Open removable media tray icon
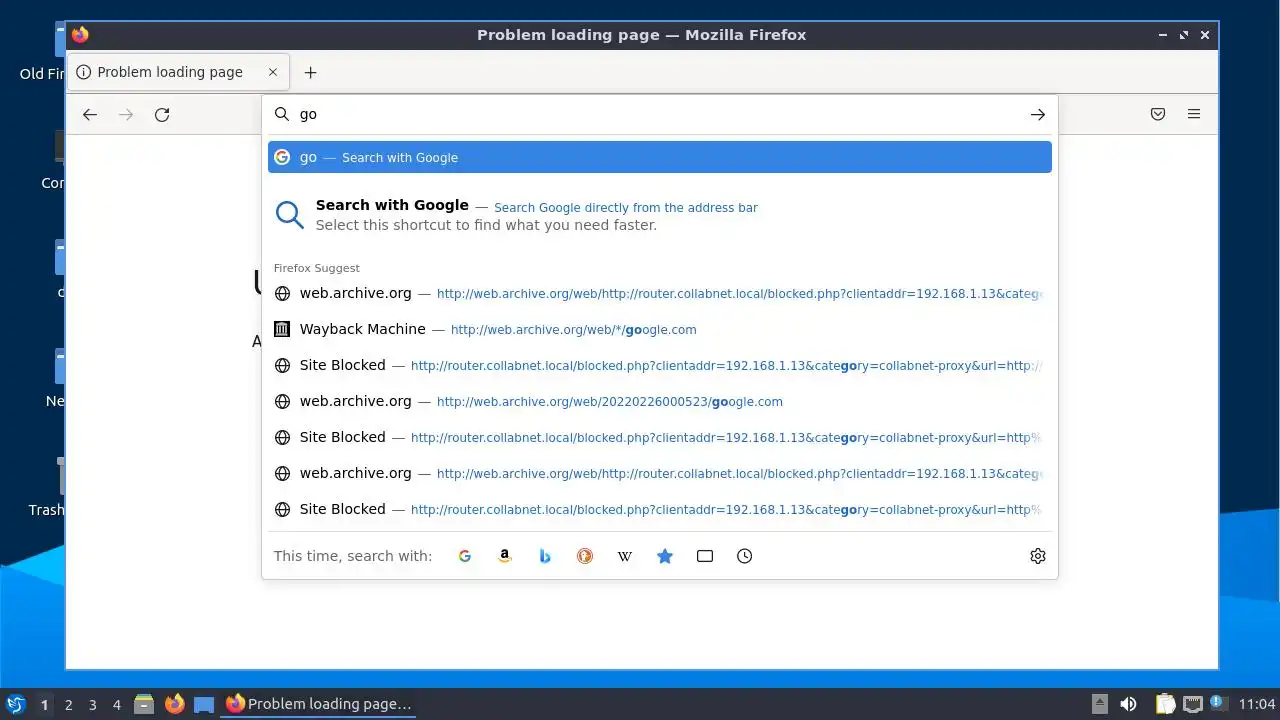Image resolution: width=1280 pixels, height=720 pixels. [x=1100, y=704]
